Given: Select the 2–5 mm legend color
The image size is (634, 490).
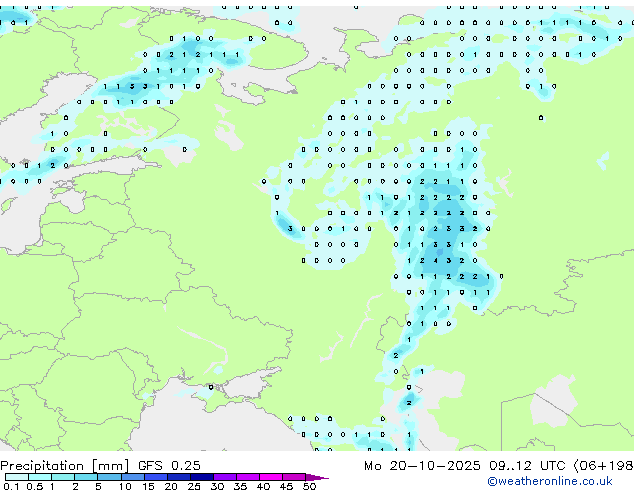Looking at the screenshot, I should (86, 477).
